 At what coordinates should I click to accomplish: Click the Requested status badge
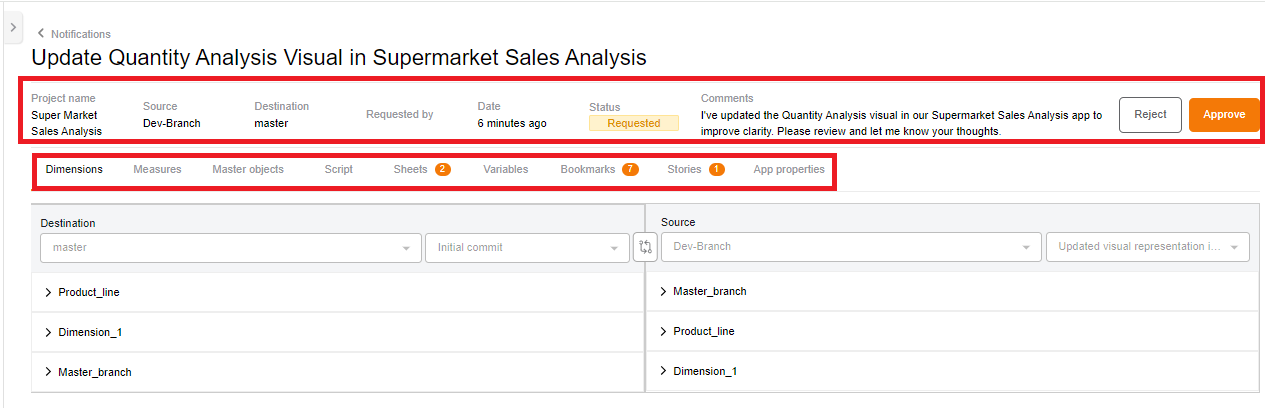634,123
